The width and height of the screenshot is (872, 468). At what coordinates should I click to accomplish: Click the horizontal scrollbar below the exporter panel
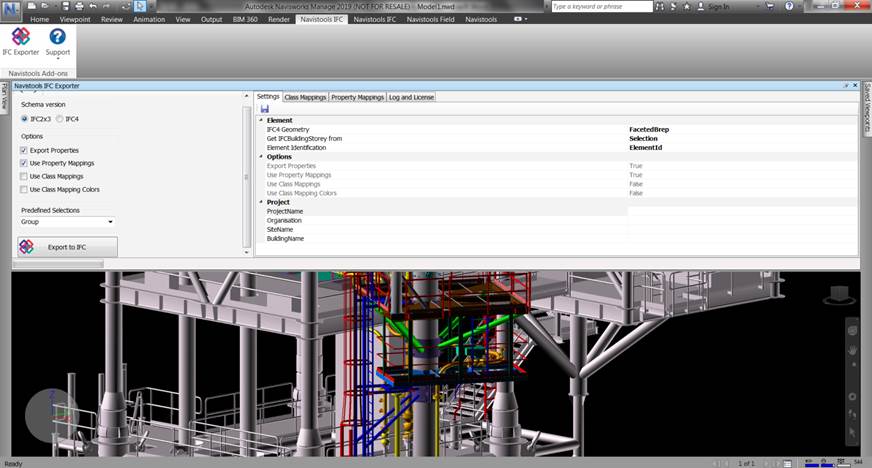click(58, 264)
